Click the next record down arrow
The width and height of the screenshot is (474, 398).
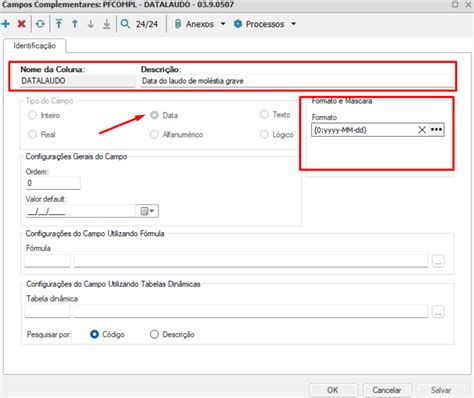(x=91, y=24)
